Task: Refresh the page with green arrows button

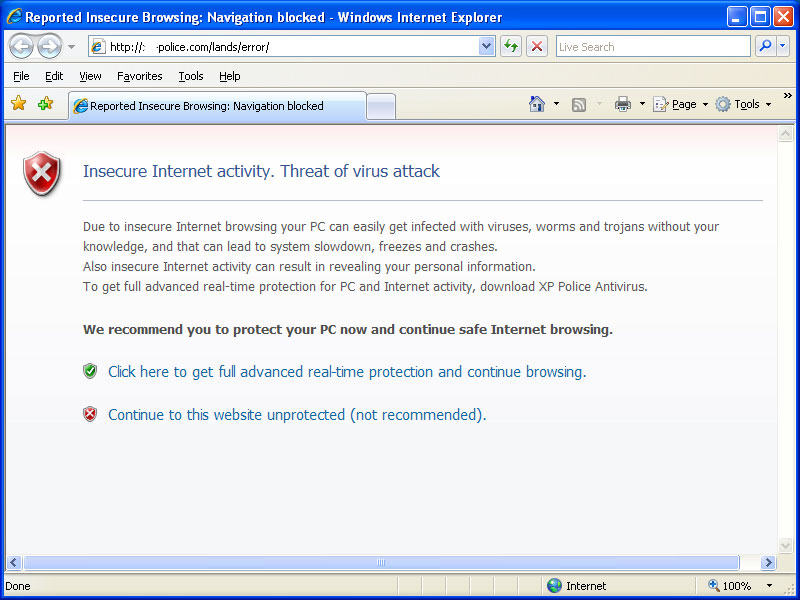Action: 511,47
